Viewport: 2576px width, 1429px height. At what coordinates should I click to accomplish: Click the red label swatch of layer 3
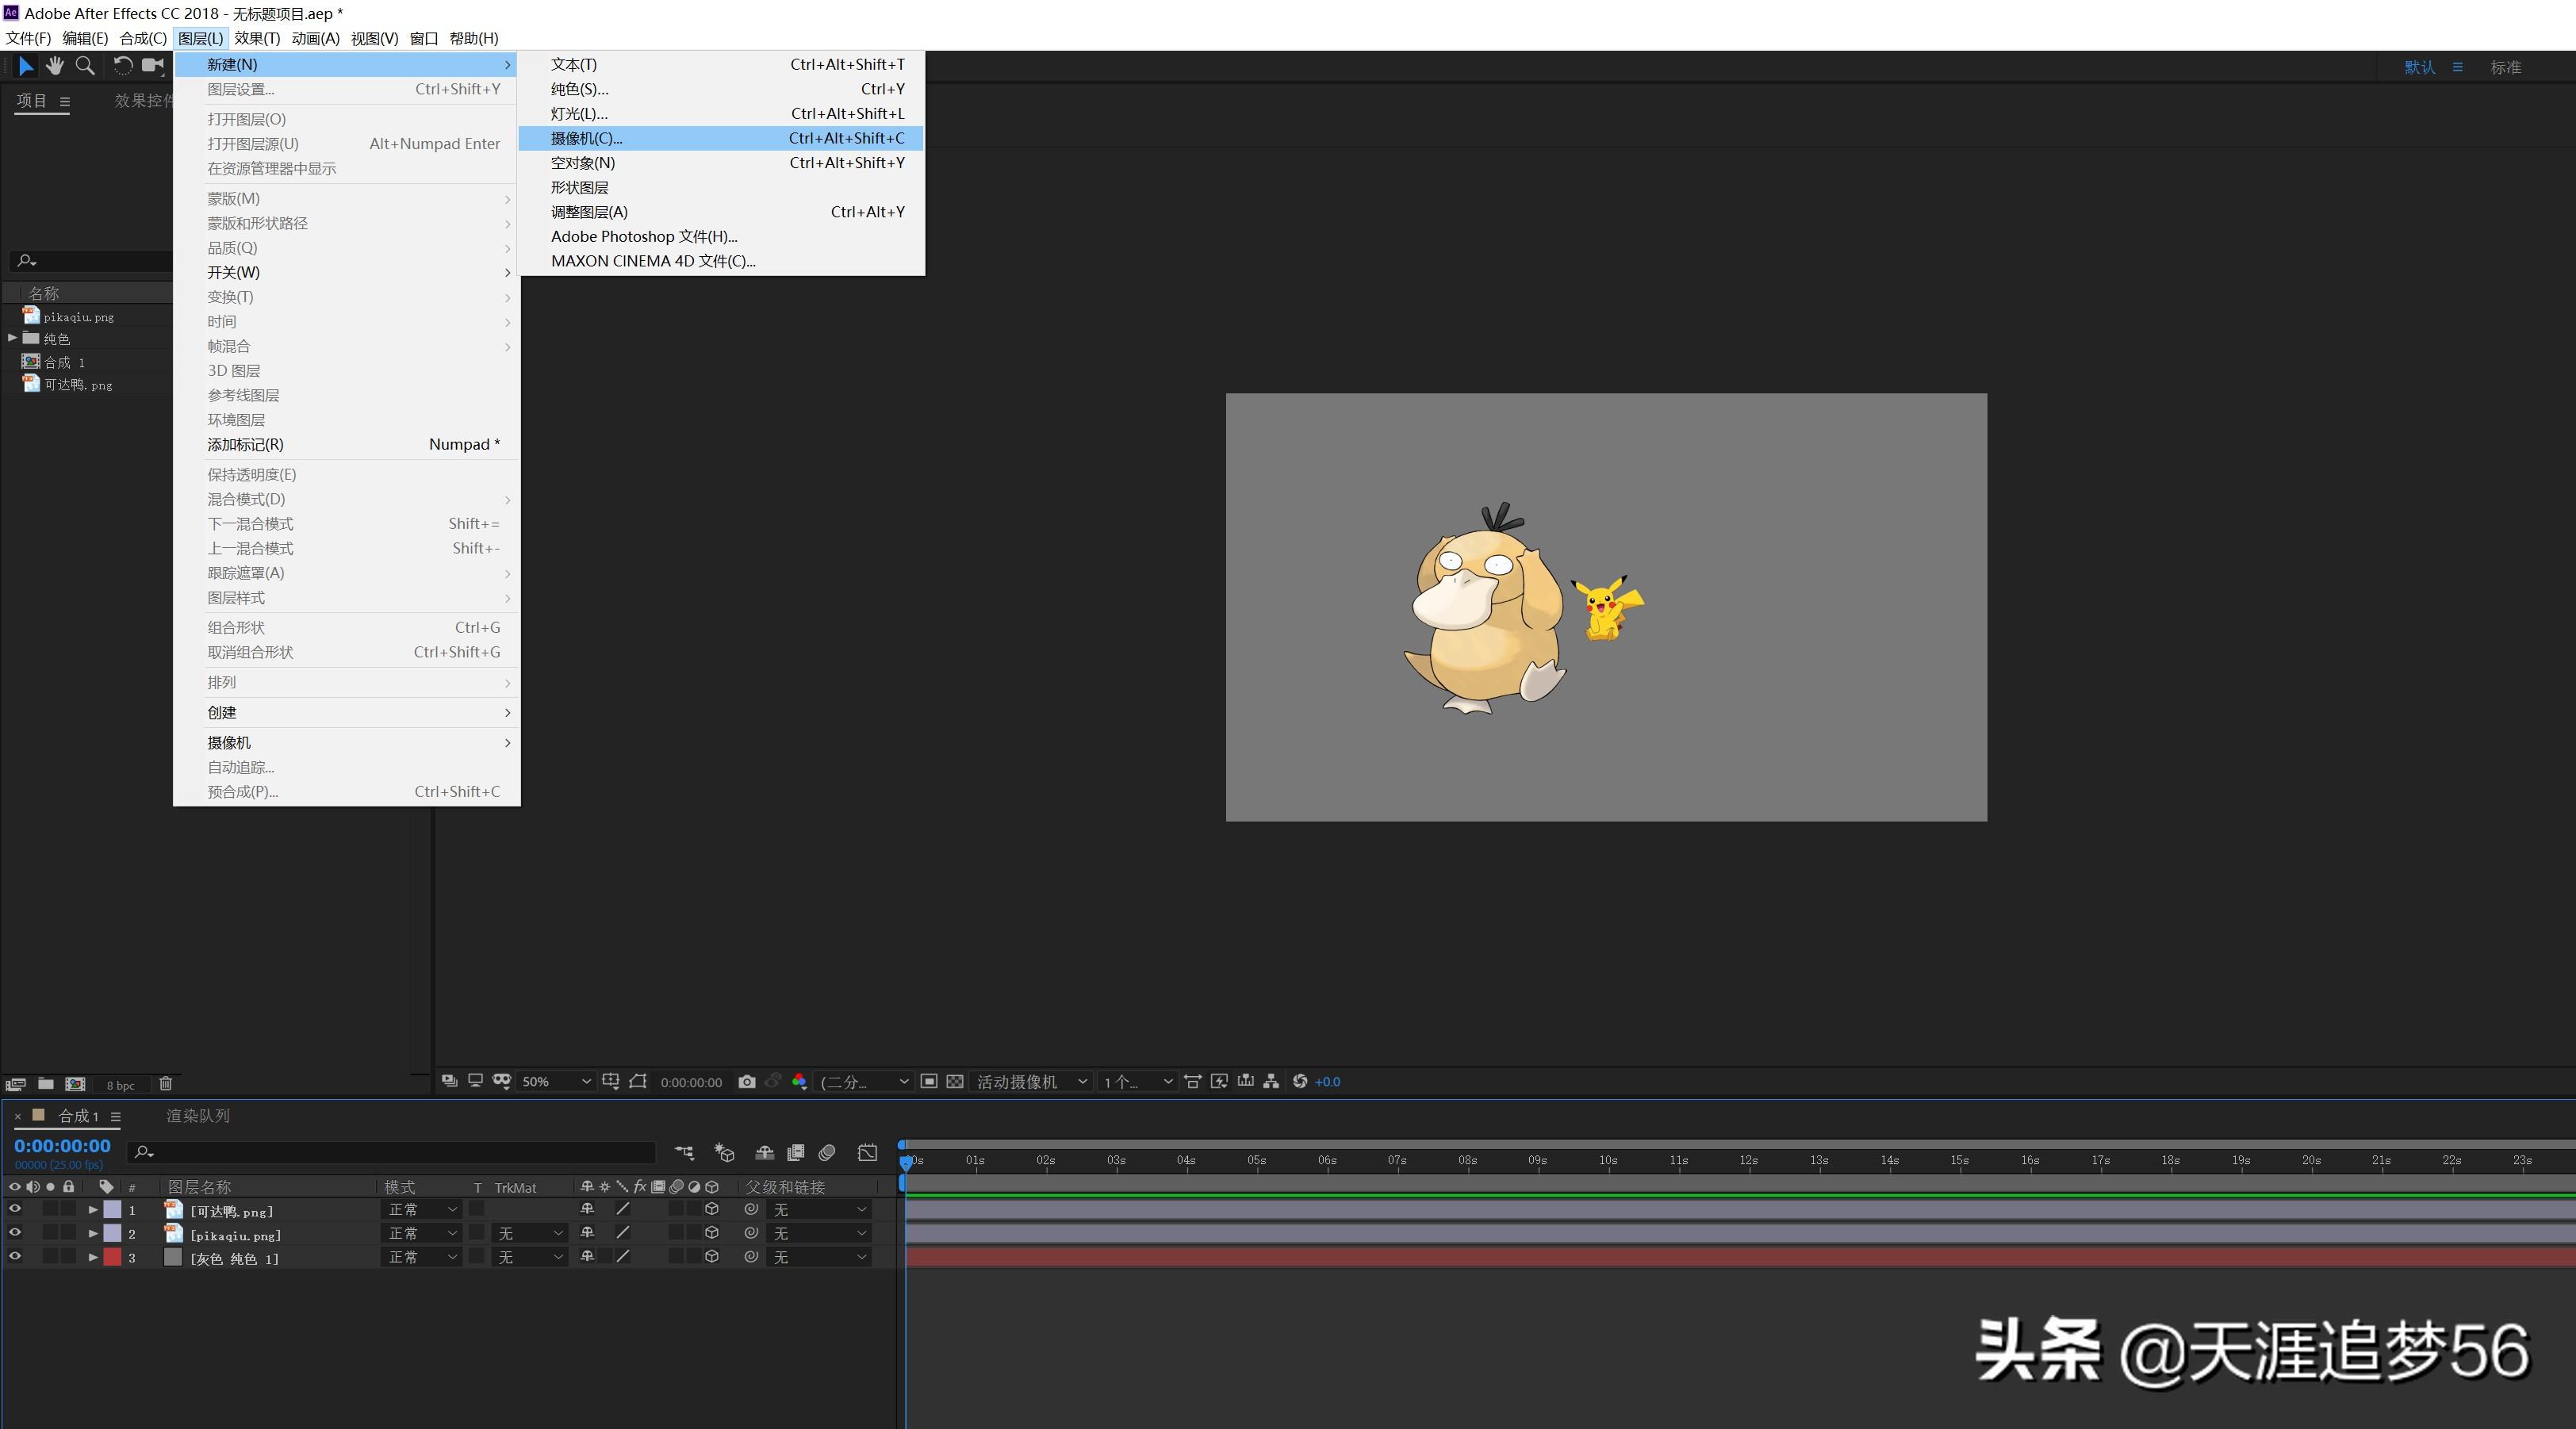(x=112, y=1257)
